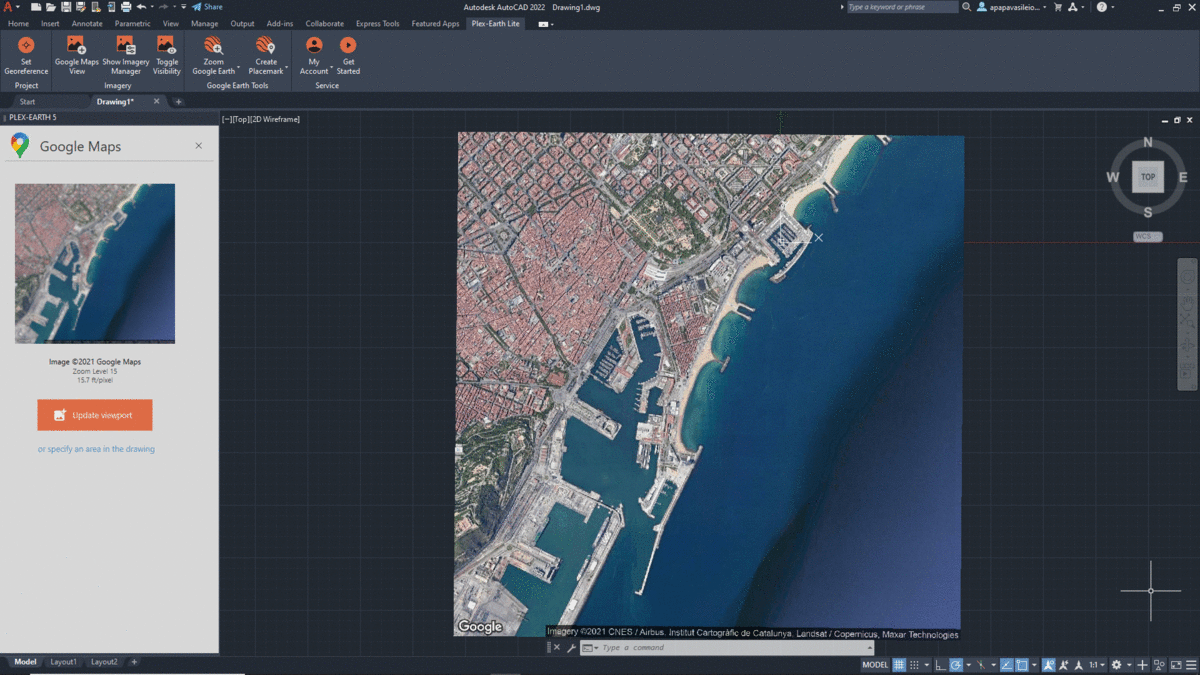Viewport: 1200px width, 675px height.
Task: Switch to the Annotate ribbon tab
Action: pos(87,23)
